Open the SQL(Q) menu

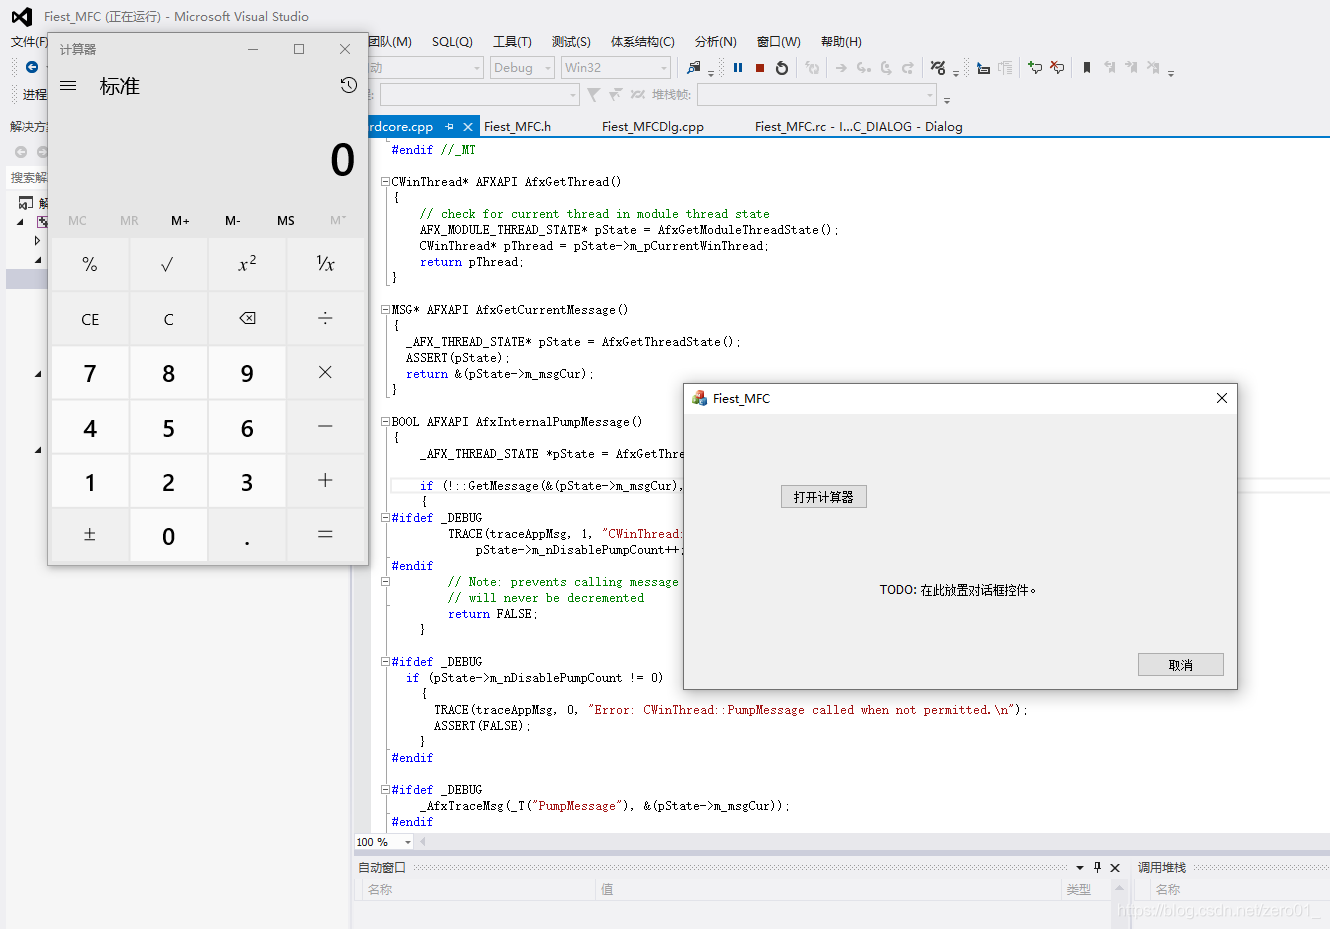(x=452, y=41)
